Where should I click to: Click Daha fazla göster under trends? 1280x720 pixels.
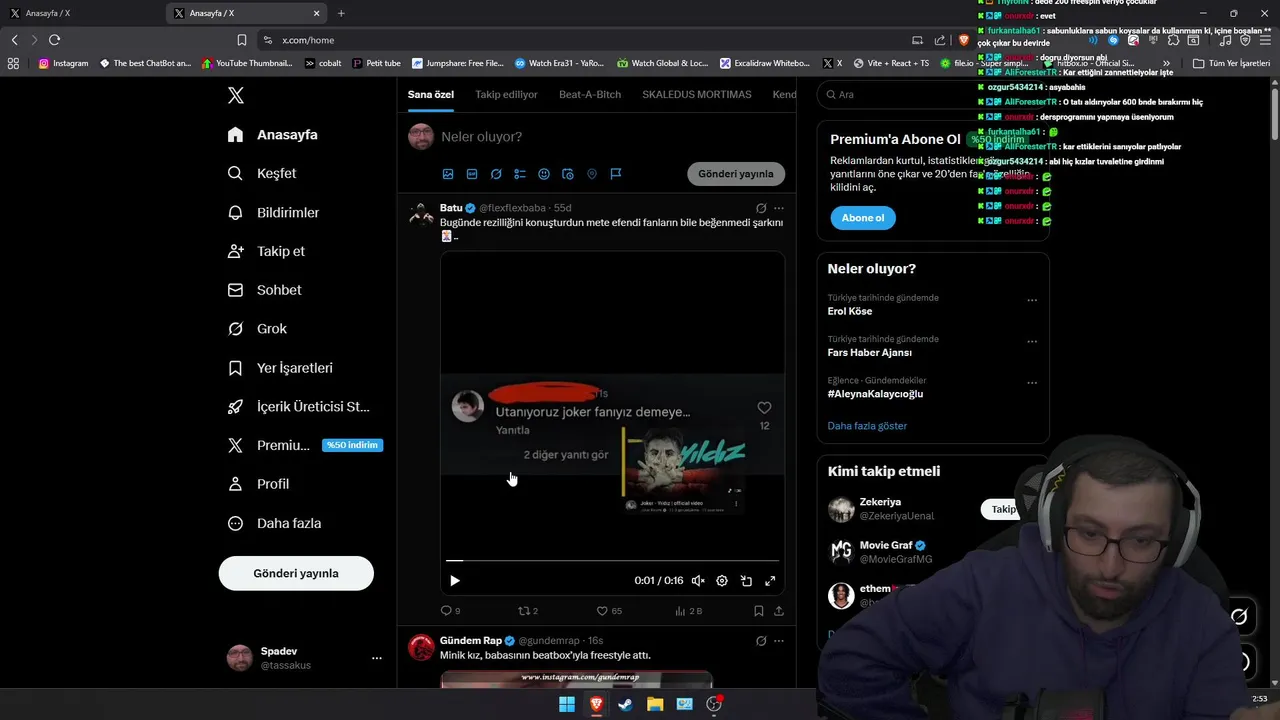click(867, 426)
